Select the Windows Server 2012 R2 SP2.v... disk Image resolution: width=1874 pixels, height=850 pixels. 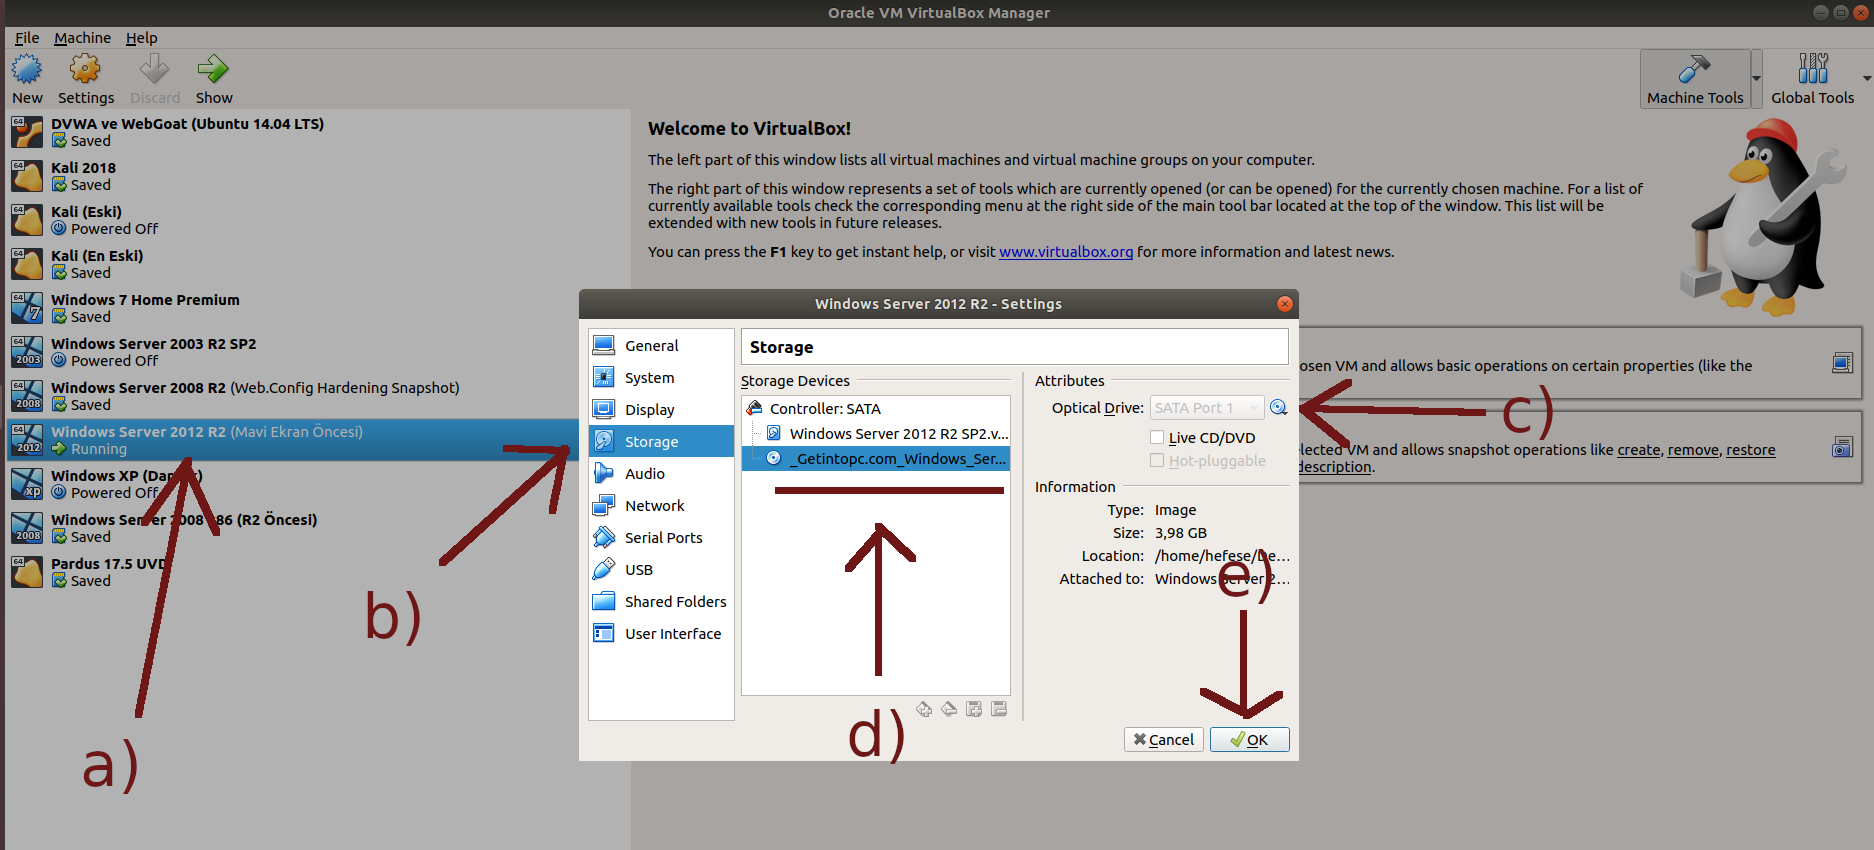(876, 433)
